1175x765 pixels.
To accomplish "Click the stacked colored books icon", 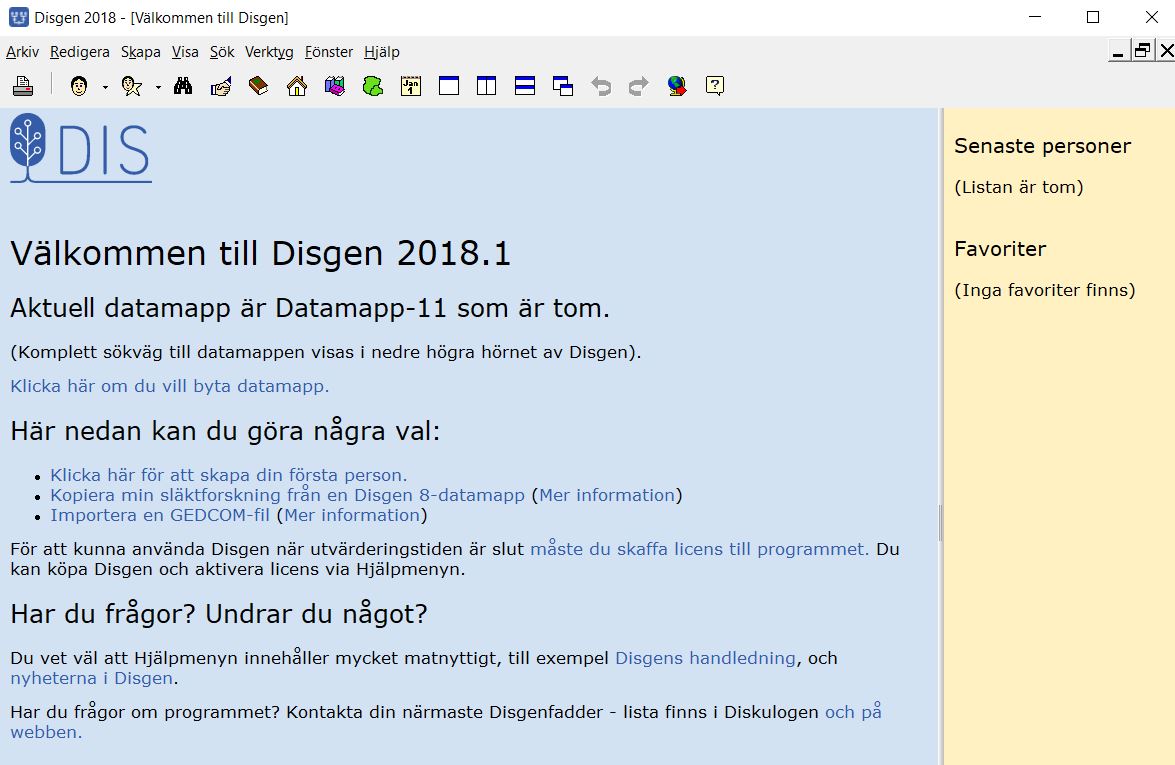I will pyautogui.click(x=335, y=86).
